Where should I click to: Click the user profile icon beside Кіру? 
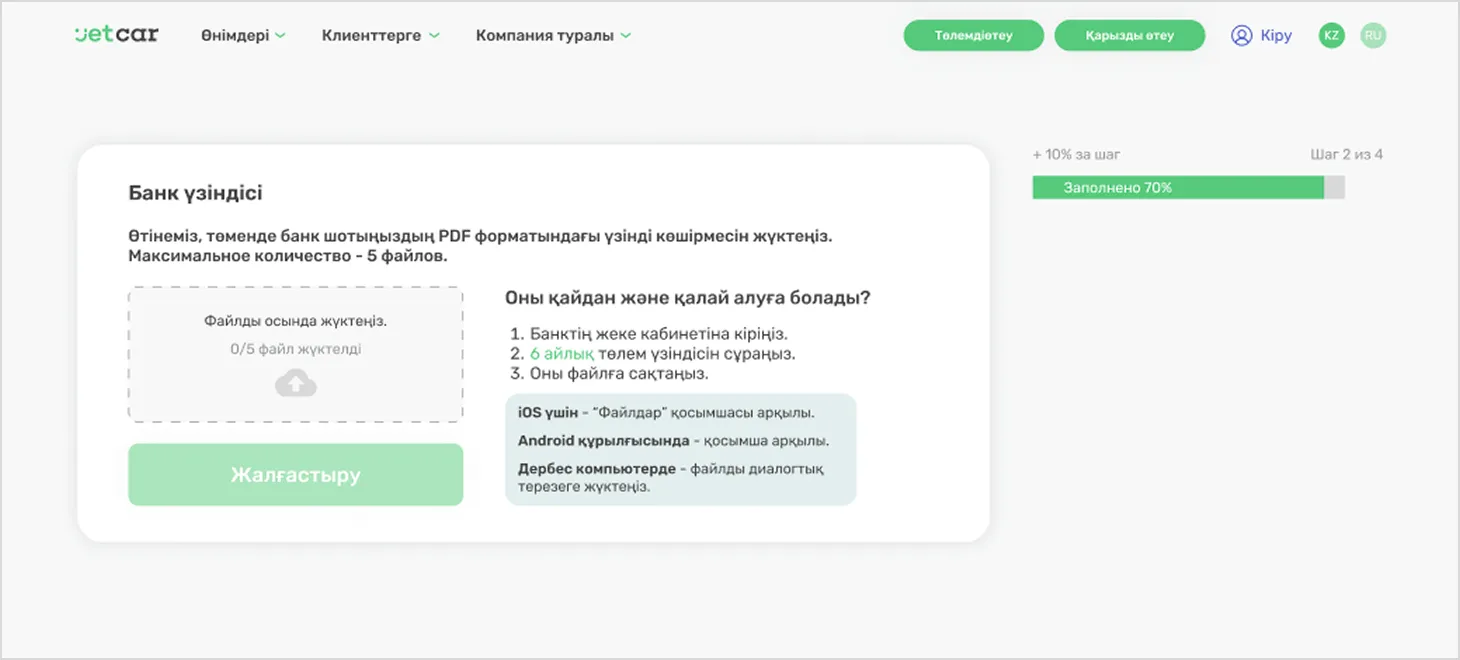(1240, 35)
